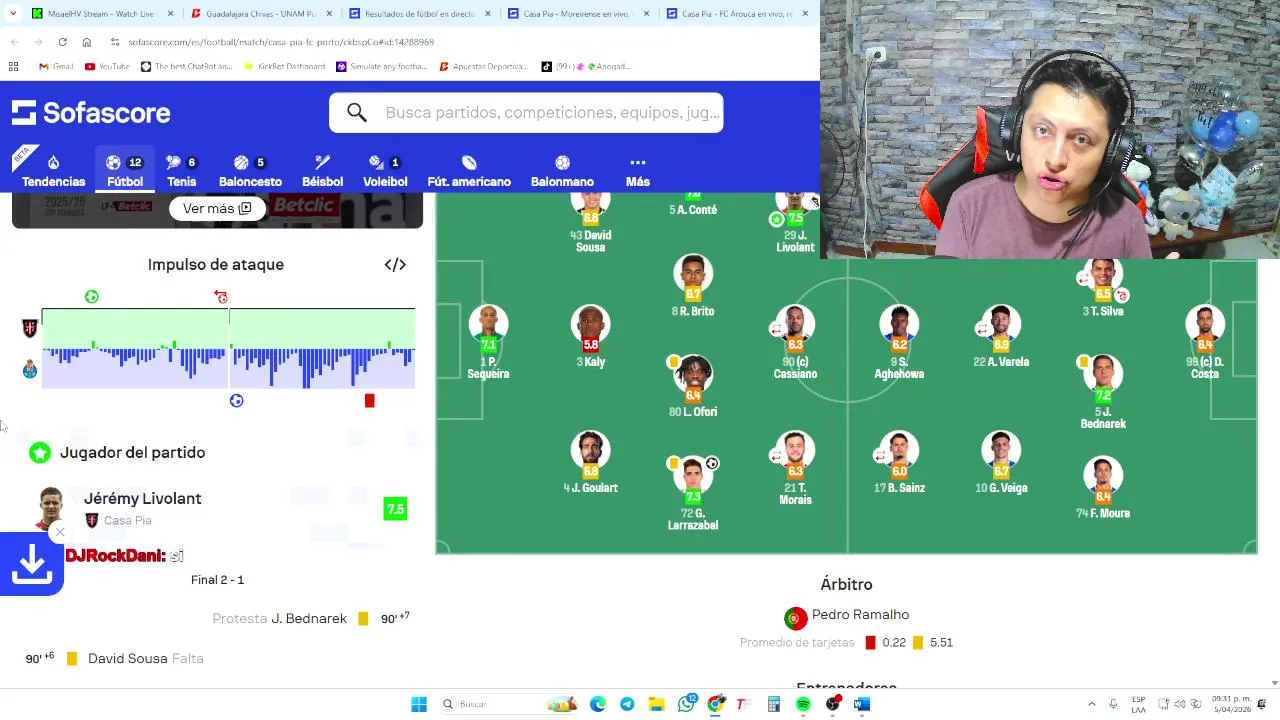The width and height of the screenshot is (1280, 720).
Task: Select the Baloncesto sport category
Action: pos(250,171)
